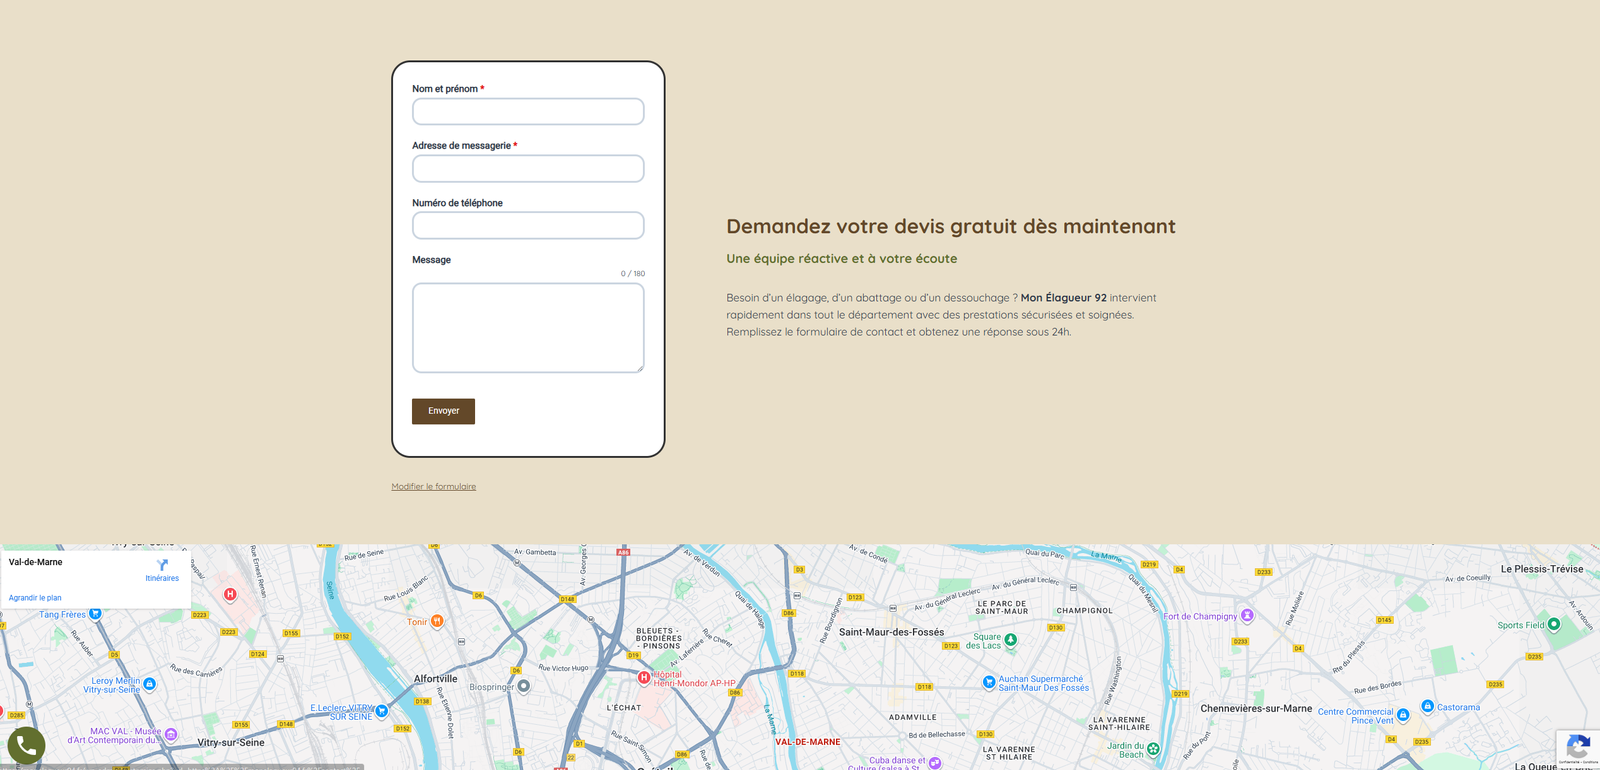Select the Auchan Supermarché map pin
The image size is (1600, 770).
pos(988,682)
